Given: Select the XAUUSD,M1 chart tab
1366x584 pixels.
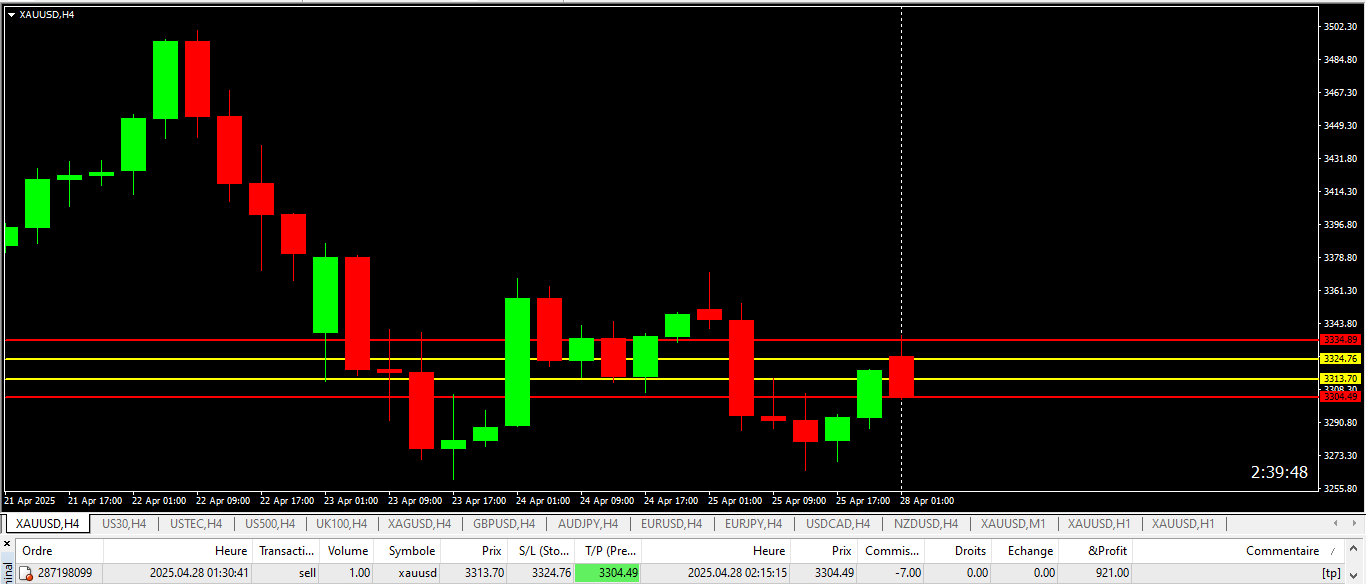Looking at the screenshot, I should pyautogui.click(x=1013, y=524).
